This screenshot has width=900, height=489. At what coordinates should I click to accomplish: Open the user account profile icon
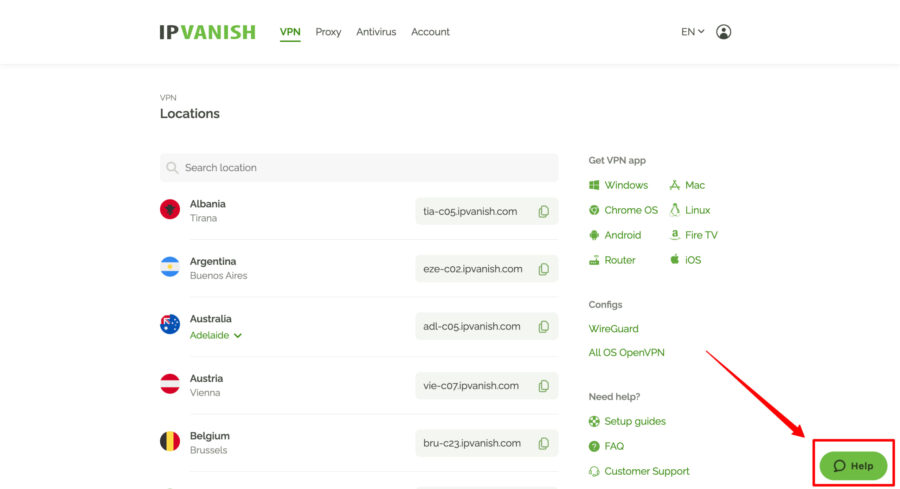tap(724, 32)
